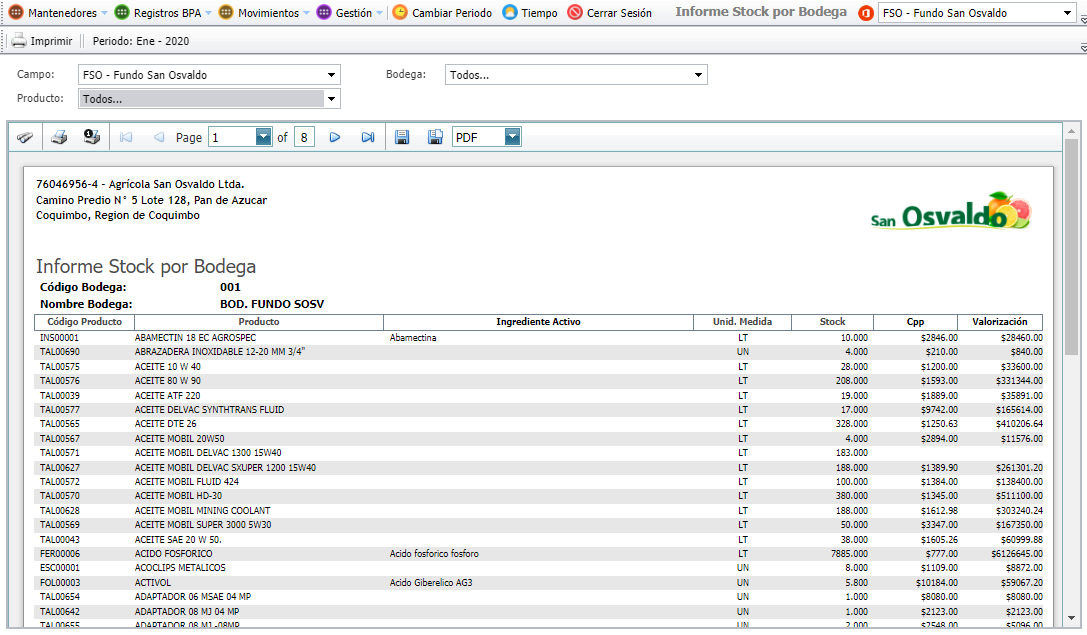Click the Mantenedores brown grid icon
The height and width of the screenshot is (635, 1087).
(16, 12)
